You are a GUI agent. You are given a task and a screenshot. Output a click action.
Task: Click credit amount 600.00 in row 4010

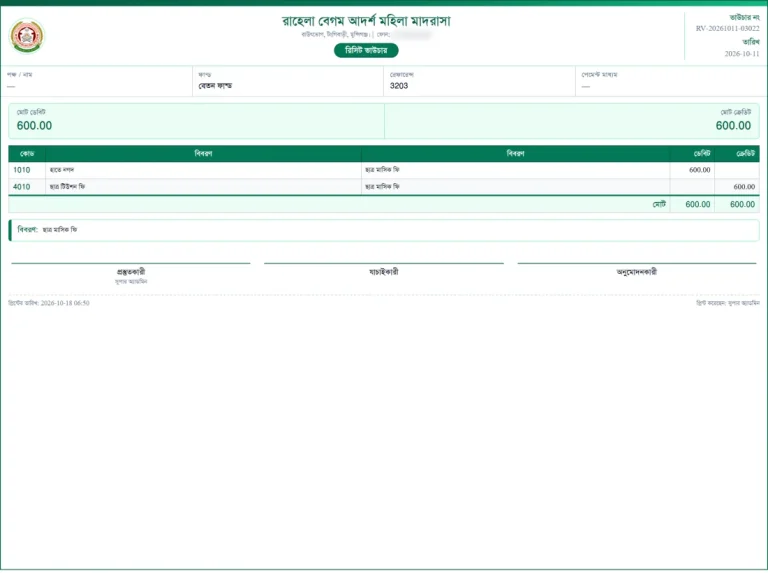(744, 187)
